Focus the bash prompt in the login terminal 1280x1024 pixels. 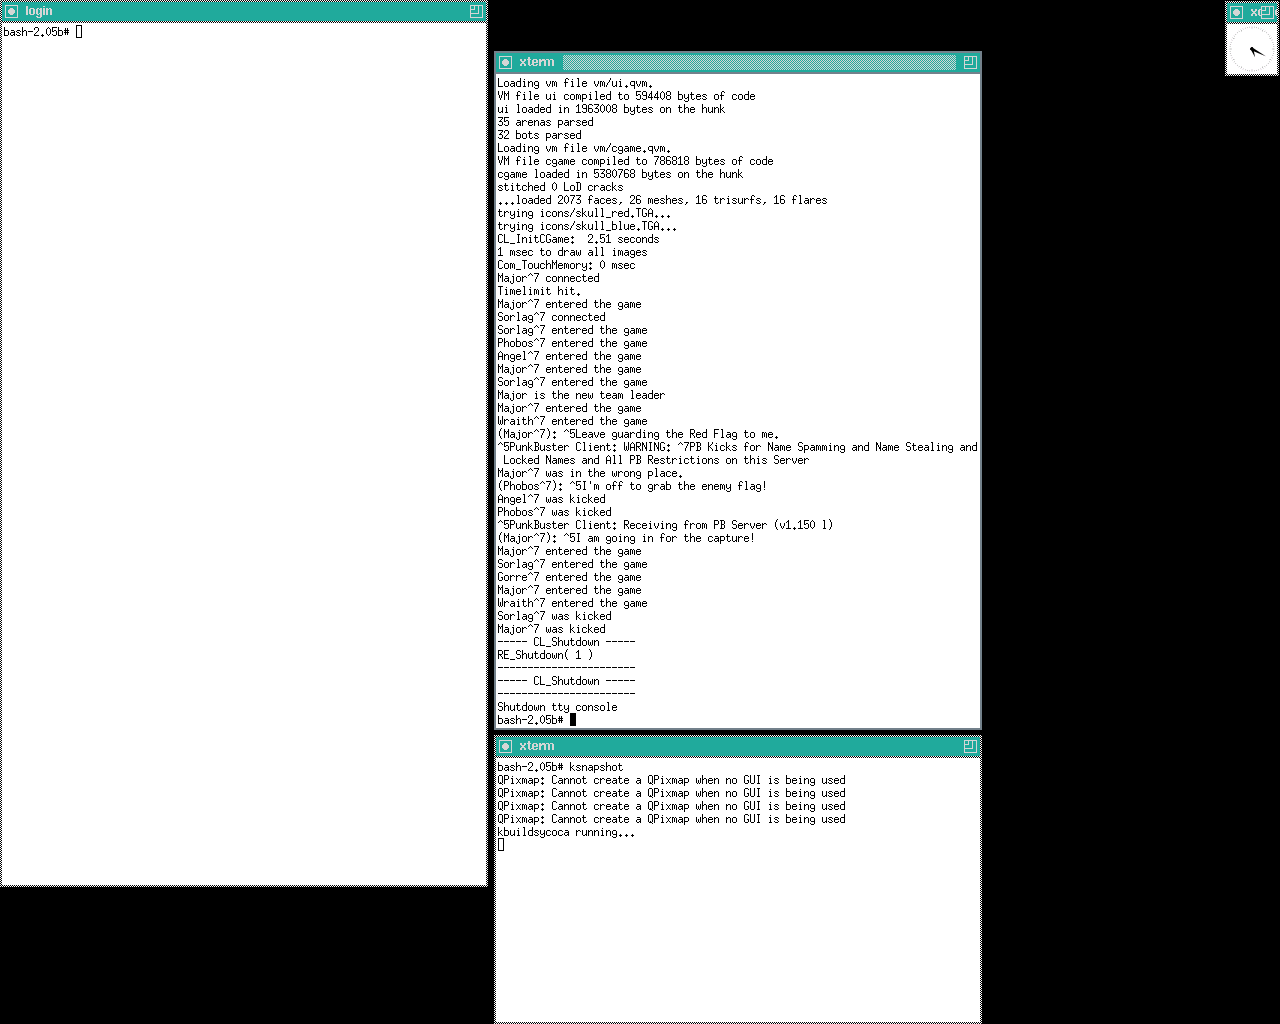pyautogui.click(x=40, y=32)
